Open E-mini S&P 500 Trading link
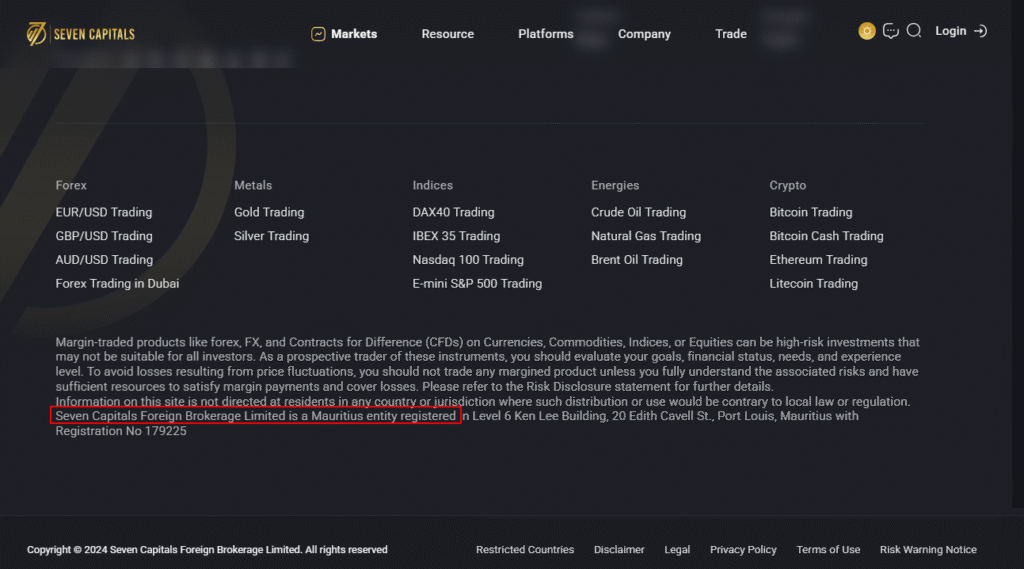1024x569 pixels. click(x=477, y=284)
